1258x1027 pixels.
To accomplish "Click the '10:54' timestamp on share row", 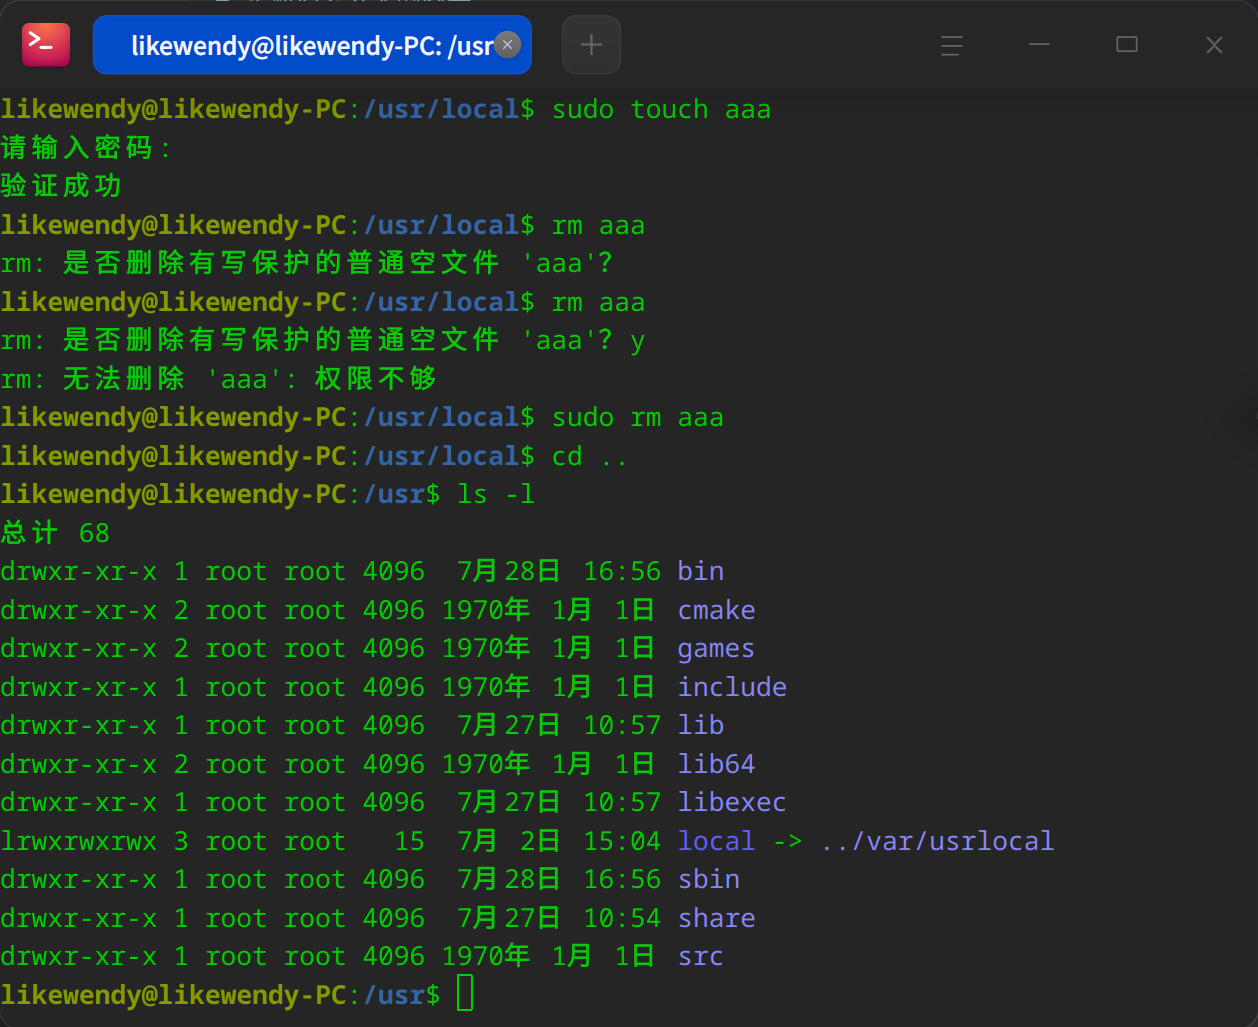I will (x=622, y=918).
